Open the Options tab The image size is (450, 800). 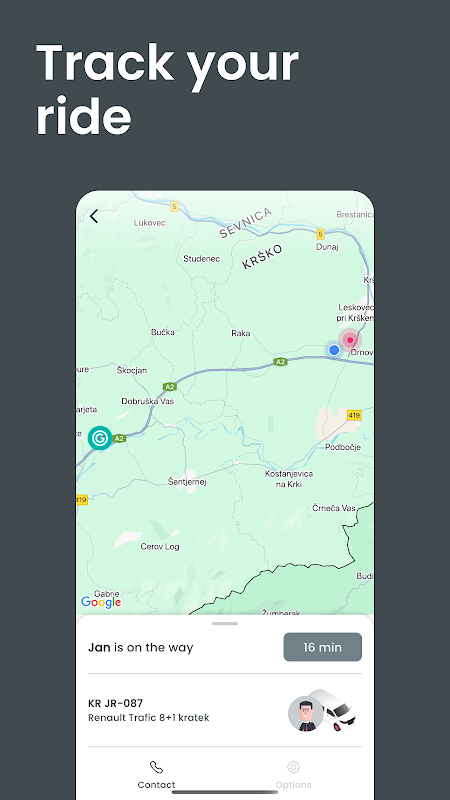point(293,774)
